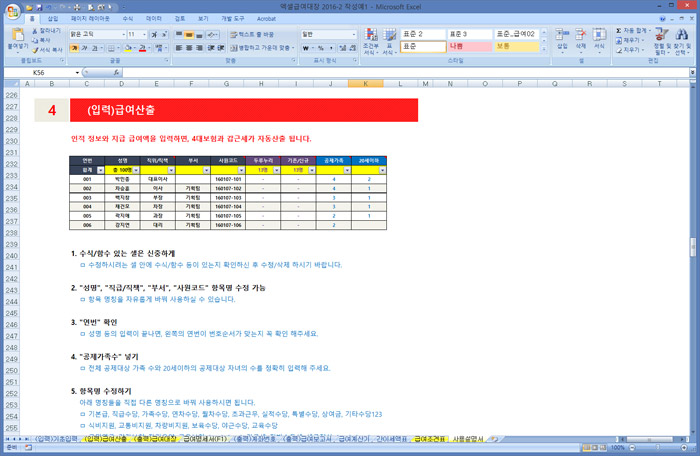Click the Format Painter (서식 복사) button

click(47, 50)
